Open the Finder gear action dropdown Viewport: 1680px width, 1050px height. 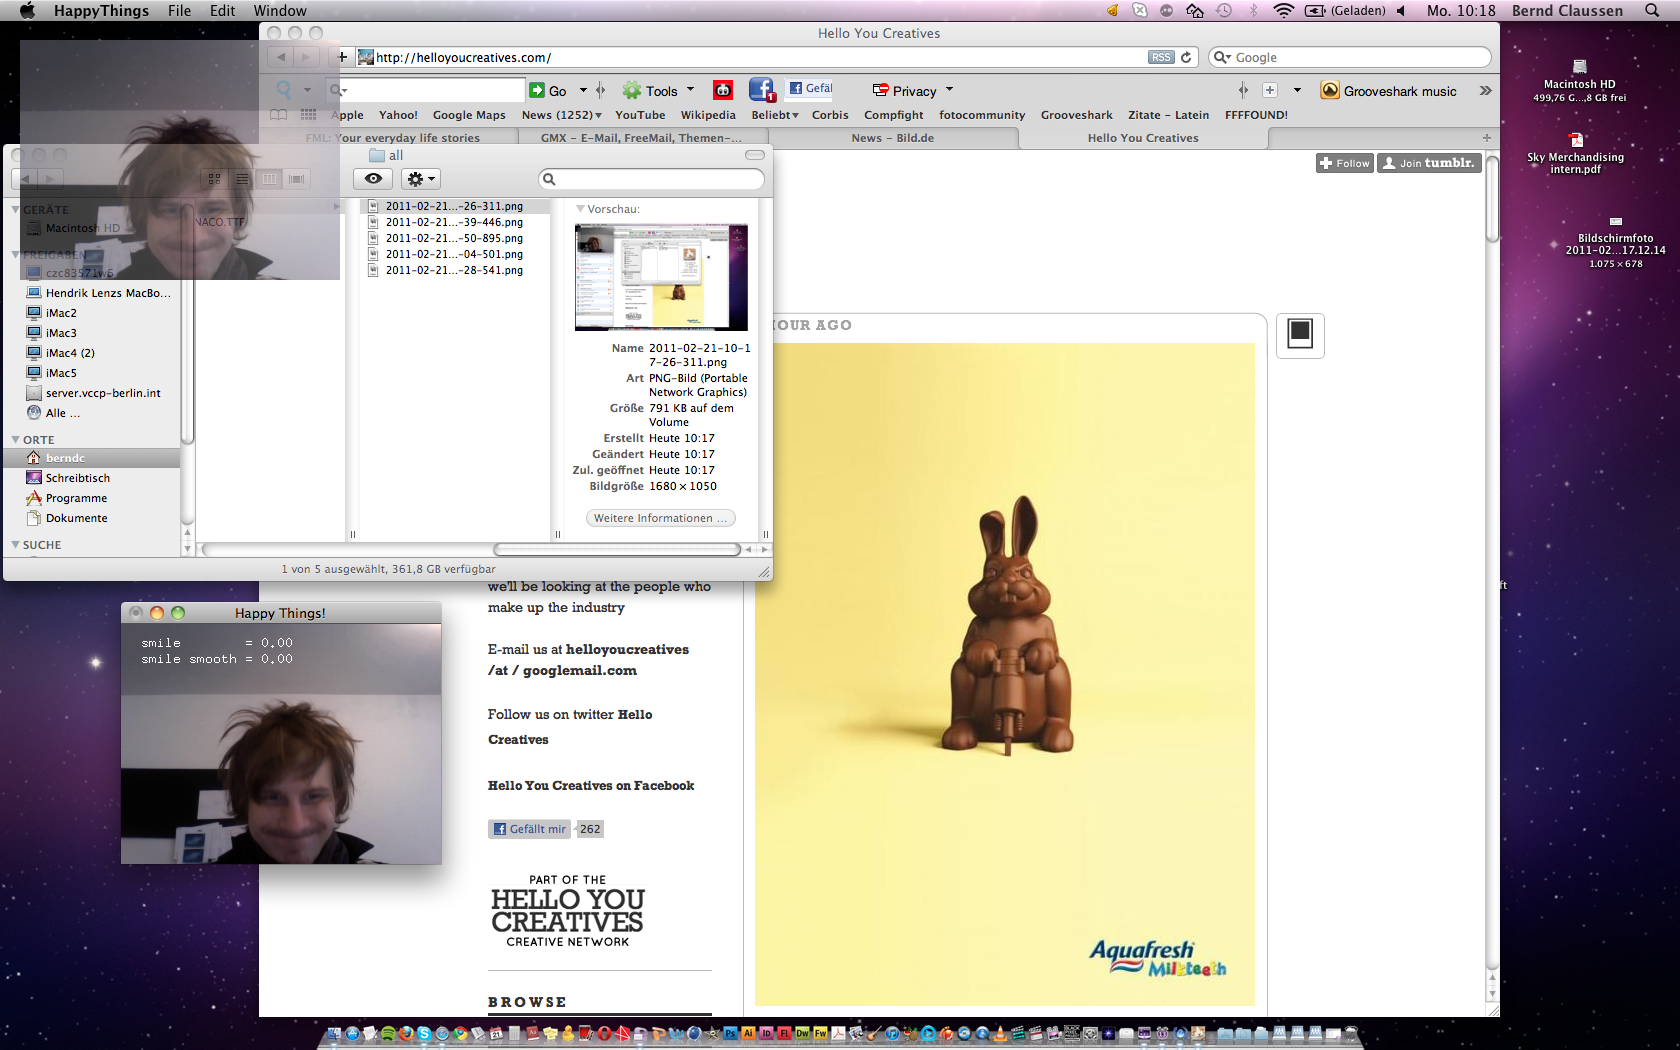coord(420,179)
